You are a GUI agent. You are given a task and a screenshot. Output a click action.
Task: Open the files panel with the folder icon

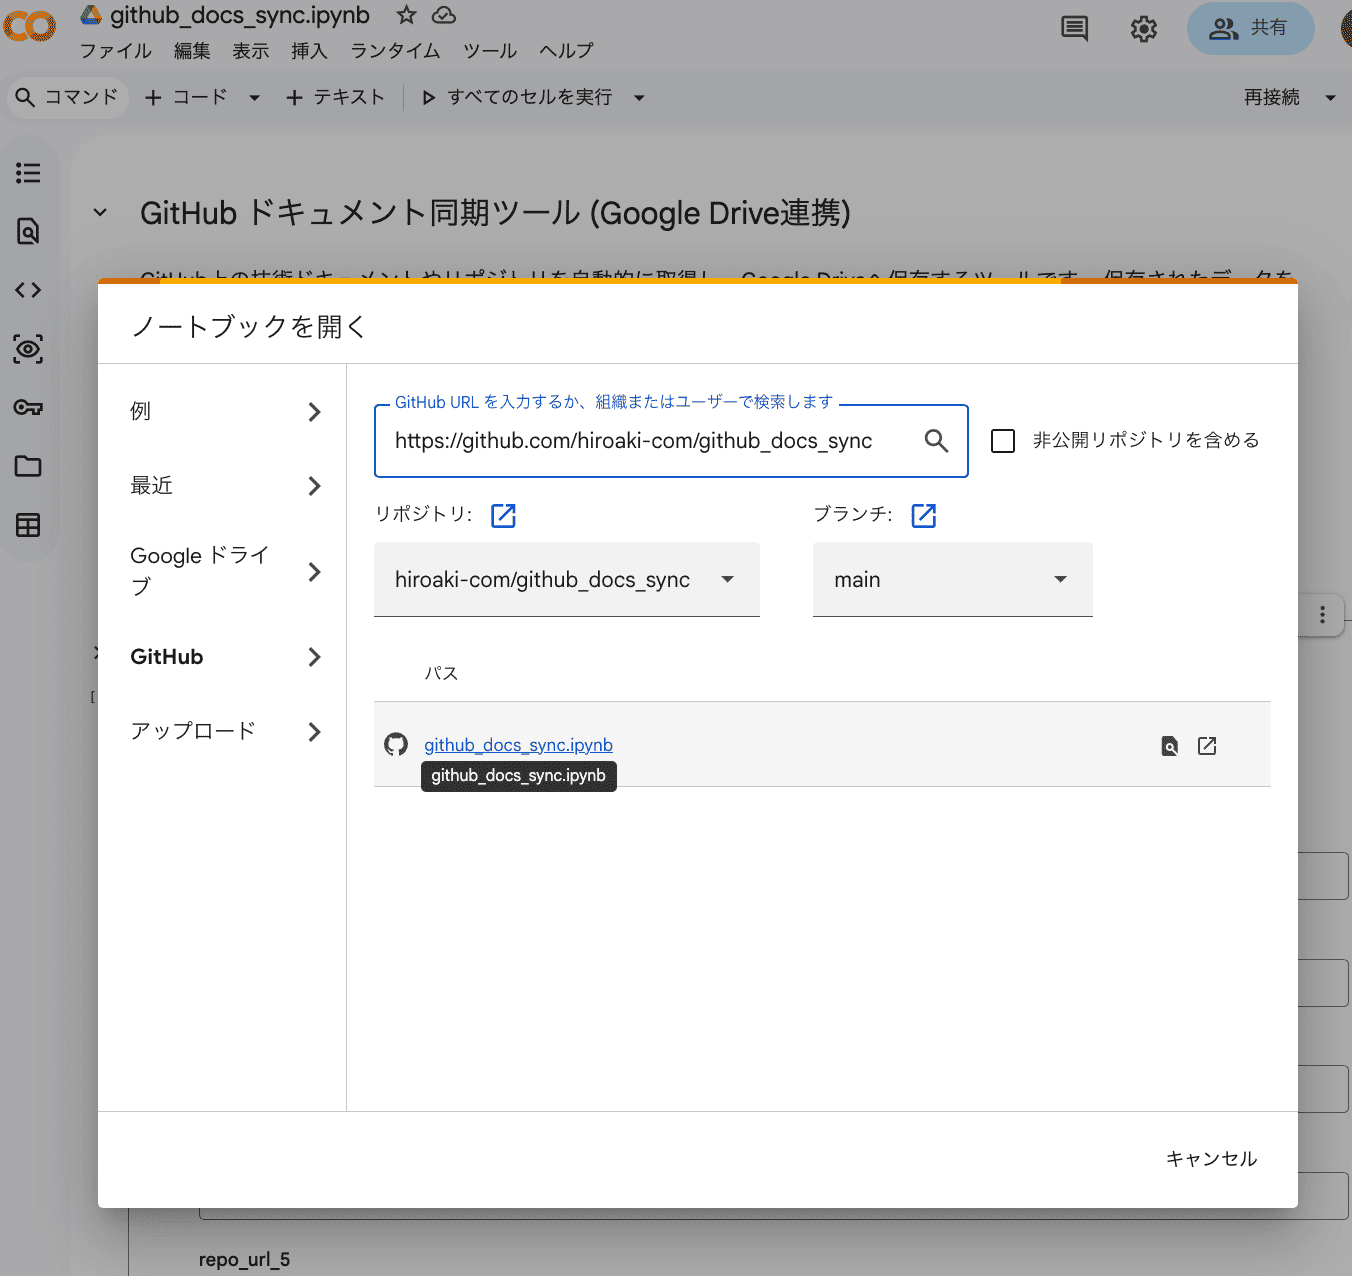pyautogui.click(x=28, y=466)
